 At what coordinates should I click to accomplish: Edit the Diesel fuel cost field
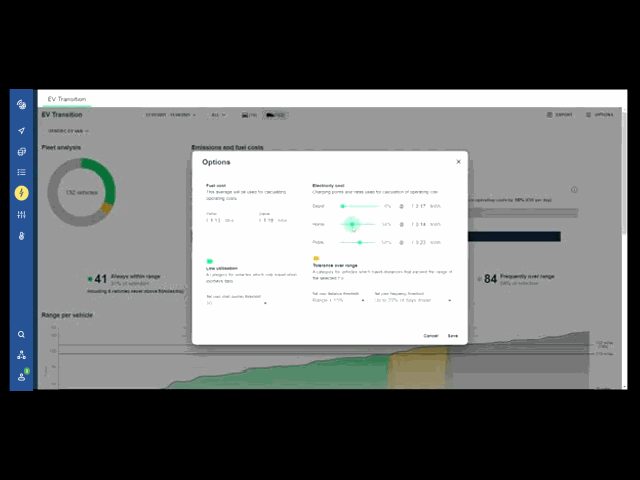273,220
